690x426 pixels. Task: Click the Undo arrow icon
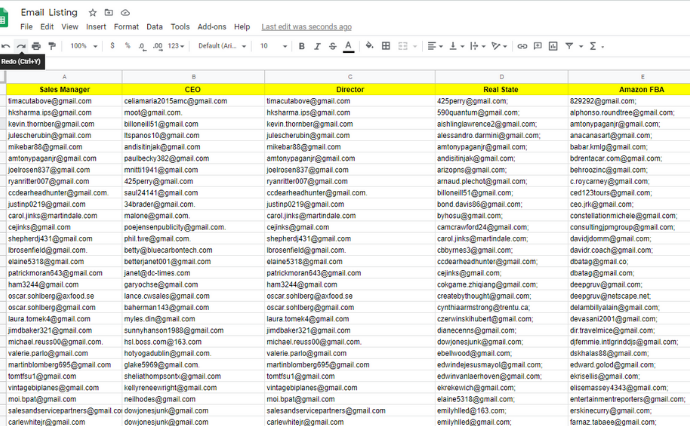pyautogui.click(x=6, y=46)
